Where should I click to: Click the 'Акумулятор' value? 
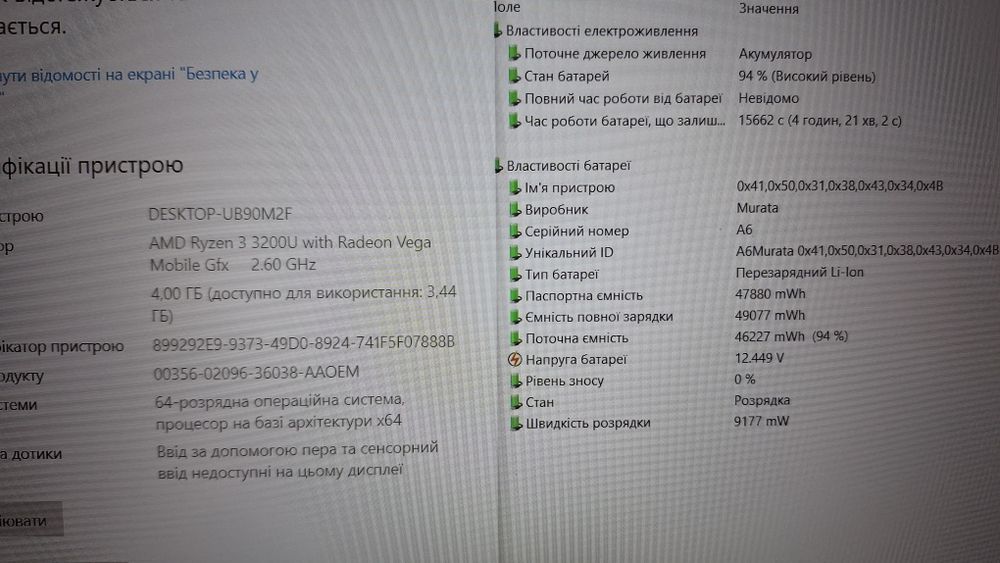point(775,54)
